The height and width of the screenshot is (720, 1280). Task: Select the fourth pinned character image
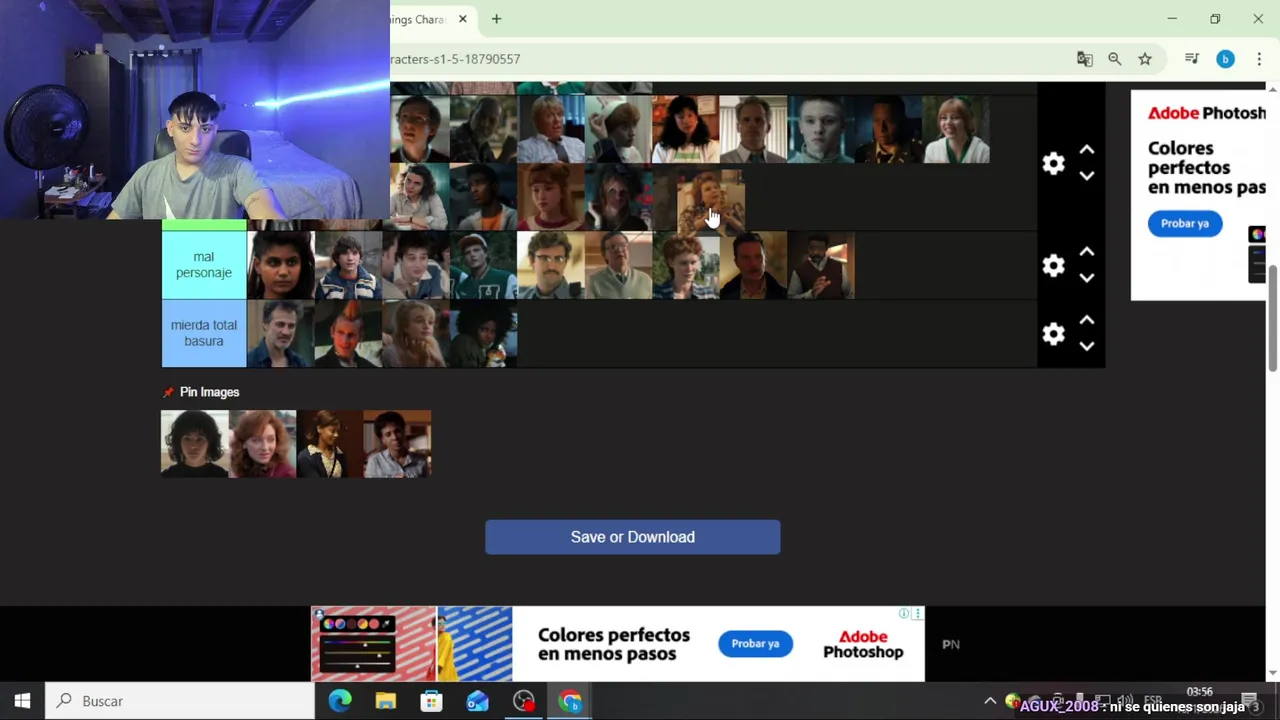[x=398, y=444]
